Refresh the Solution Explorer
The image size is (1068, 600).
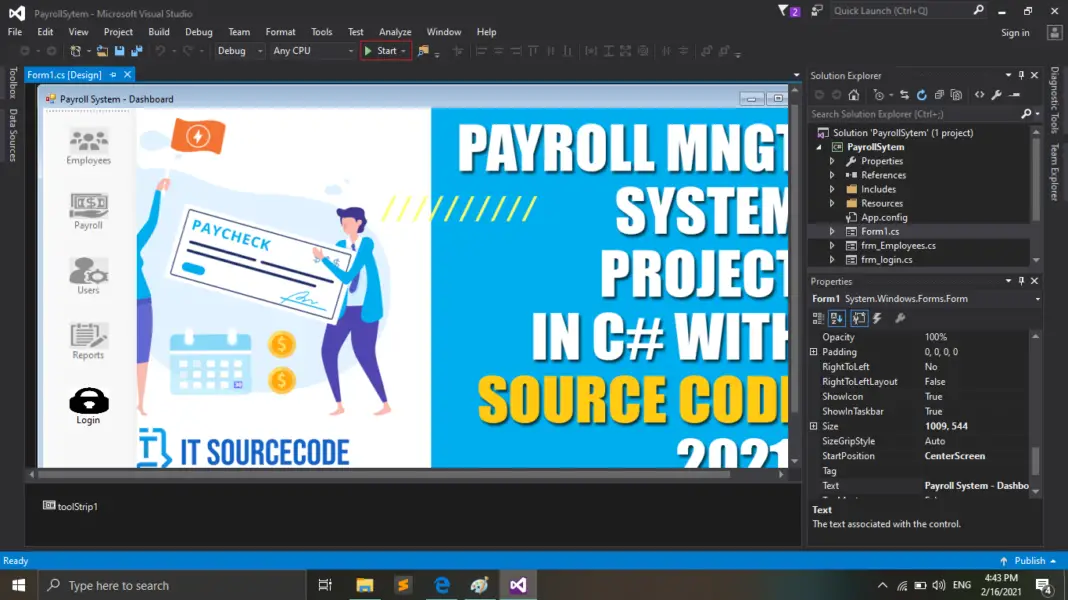pos(921,95)
